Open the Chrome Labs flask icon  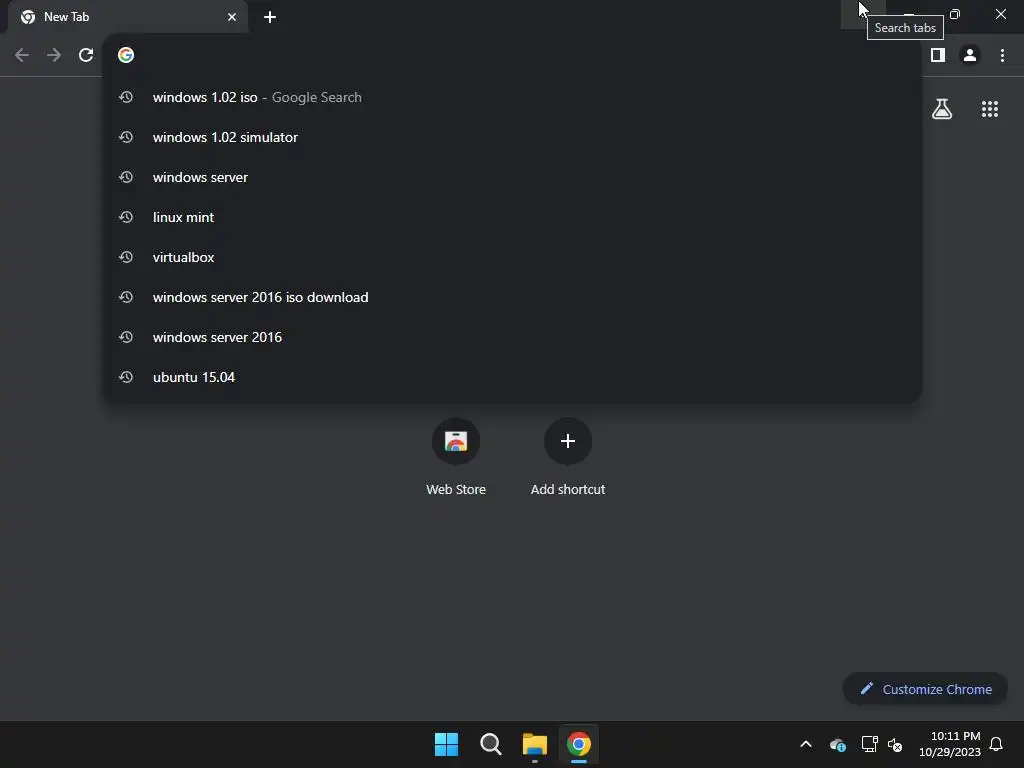coord(942,109)
